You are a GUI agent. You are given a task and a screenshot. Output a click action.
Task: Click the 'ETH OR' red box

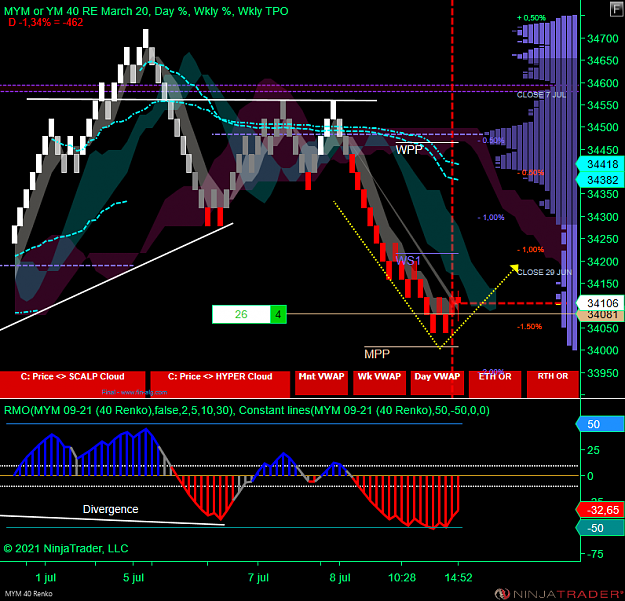tap(495, 384)
